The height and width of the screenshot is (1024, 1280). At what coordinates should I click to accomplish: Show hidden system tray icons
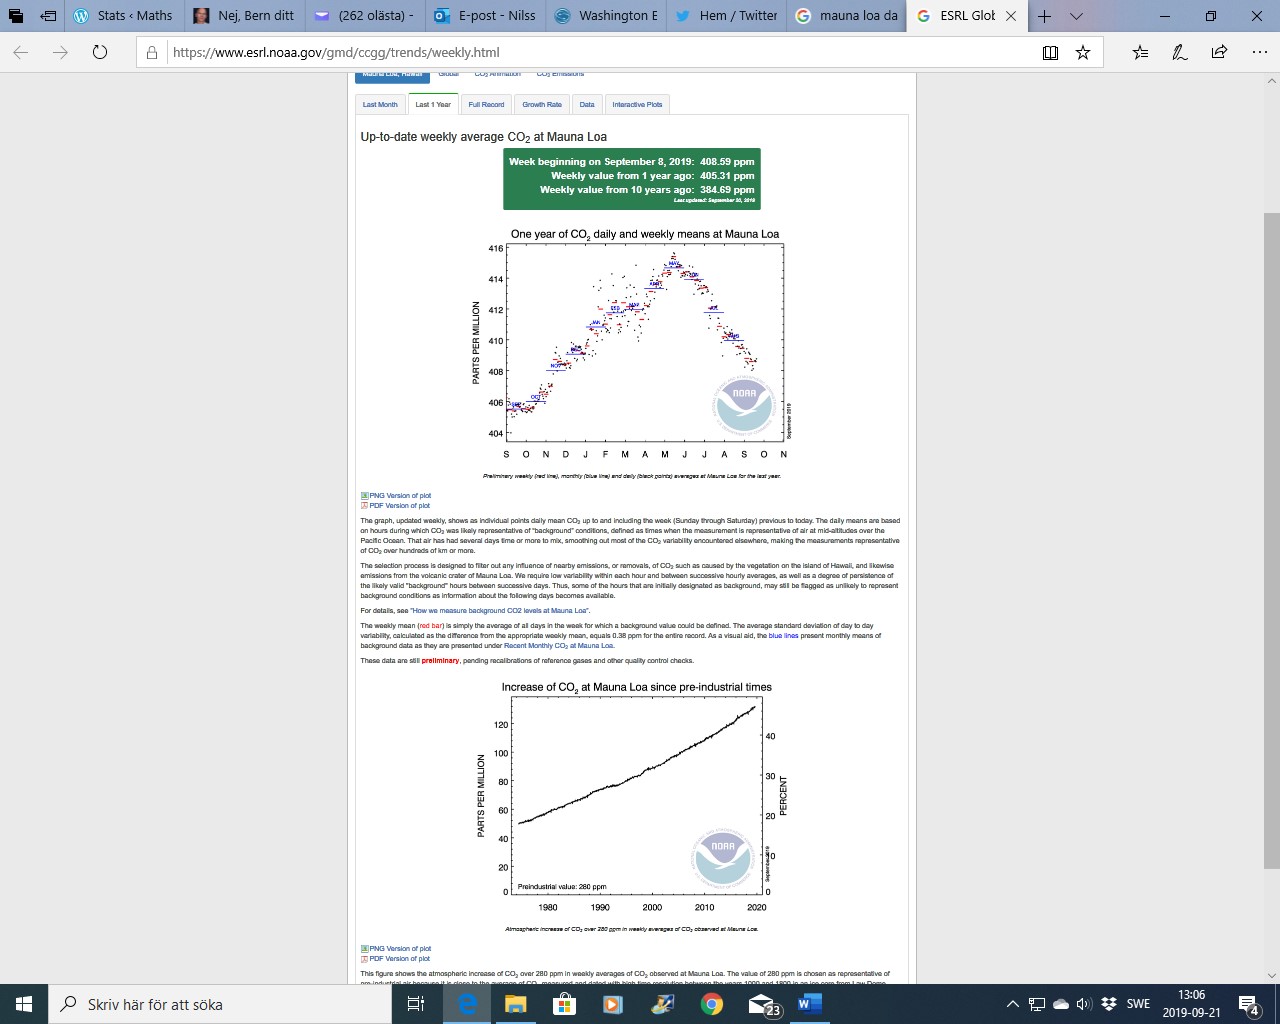point(1012,1004)
